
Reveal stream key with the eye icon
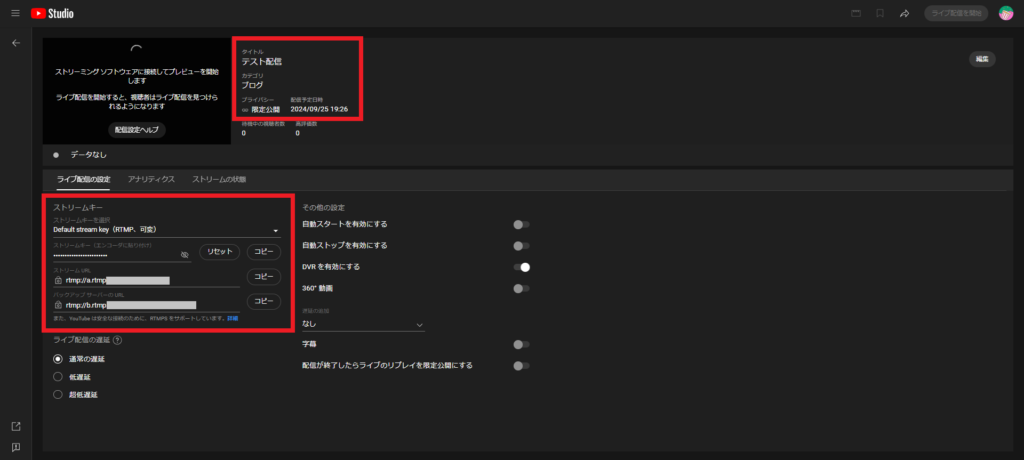pyautogui.click(x=184, y=255)
